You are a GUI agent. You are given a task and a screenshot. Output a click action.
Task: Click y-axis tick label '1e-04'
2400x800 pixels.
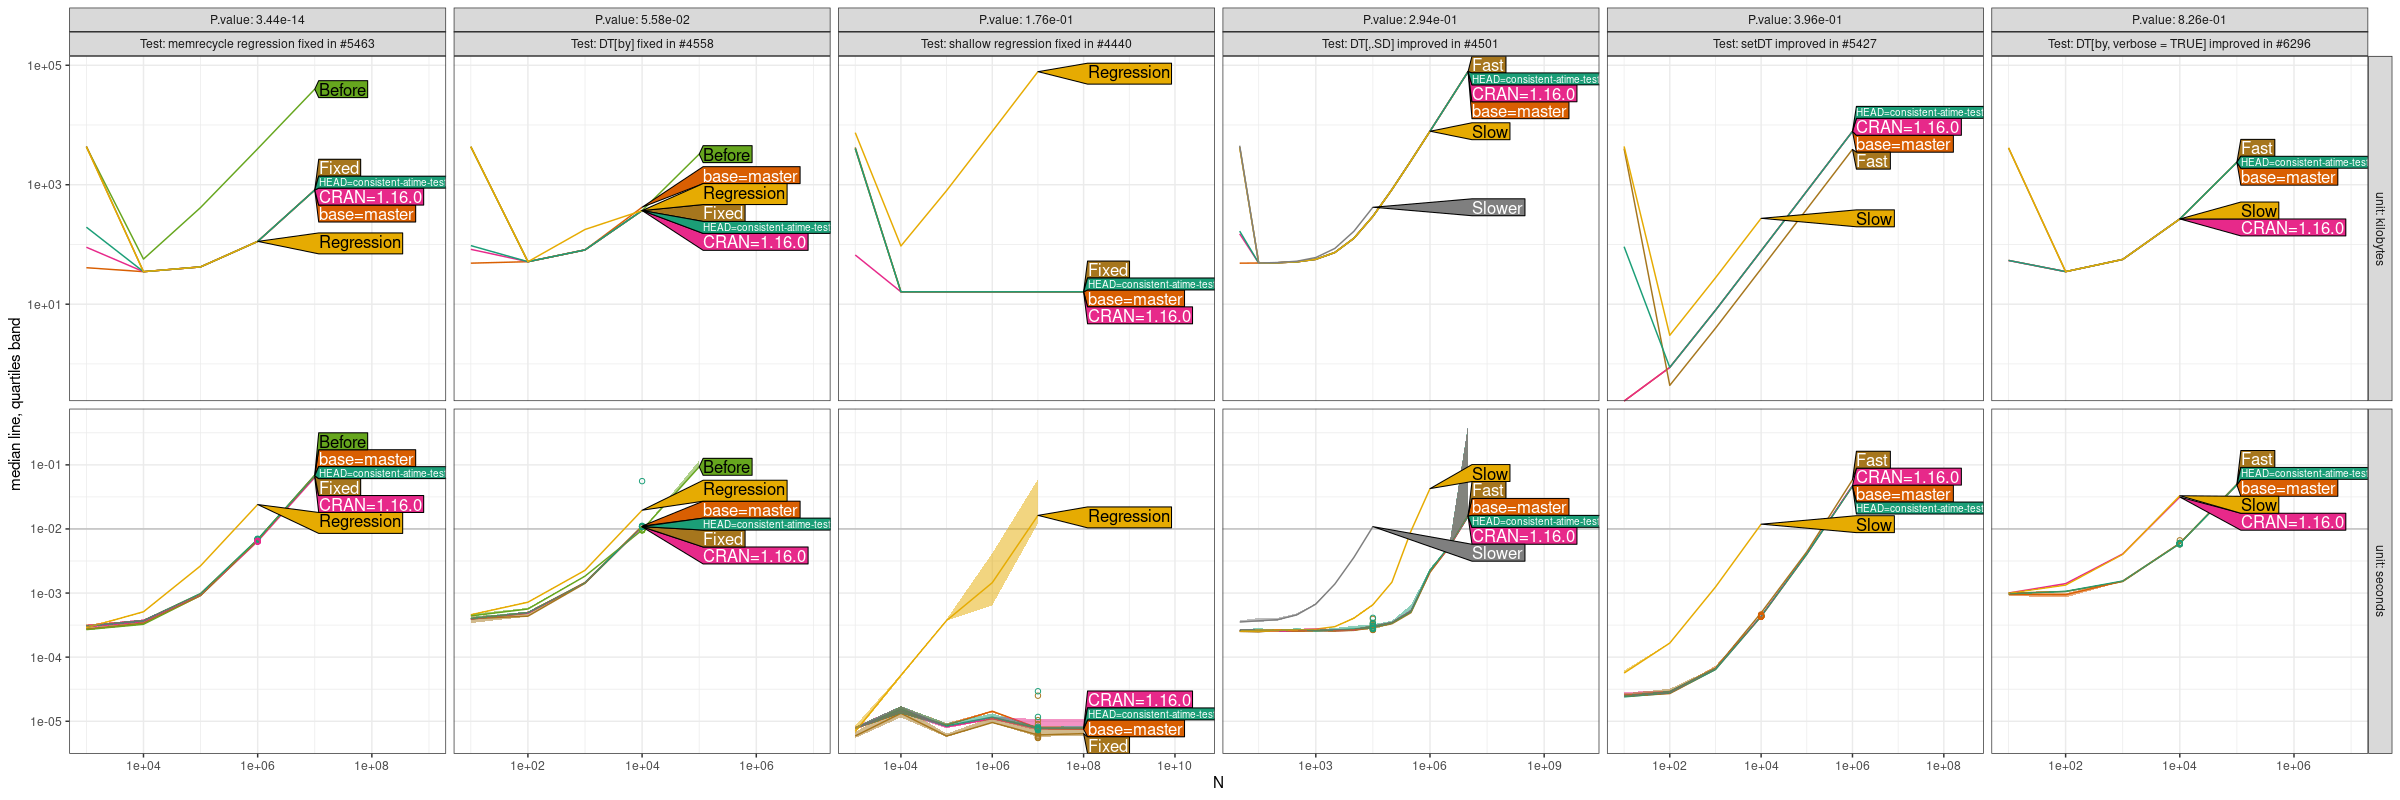point(45,657)
